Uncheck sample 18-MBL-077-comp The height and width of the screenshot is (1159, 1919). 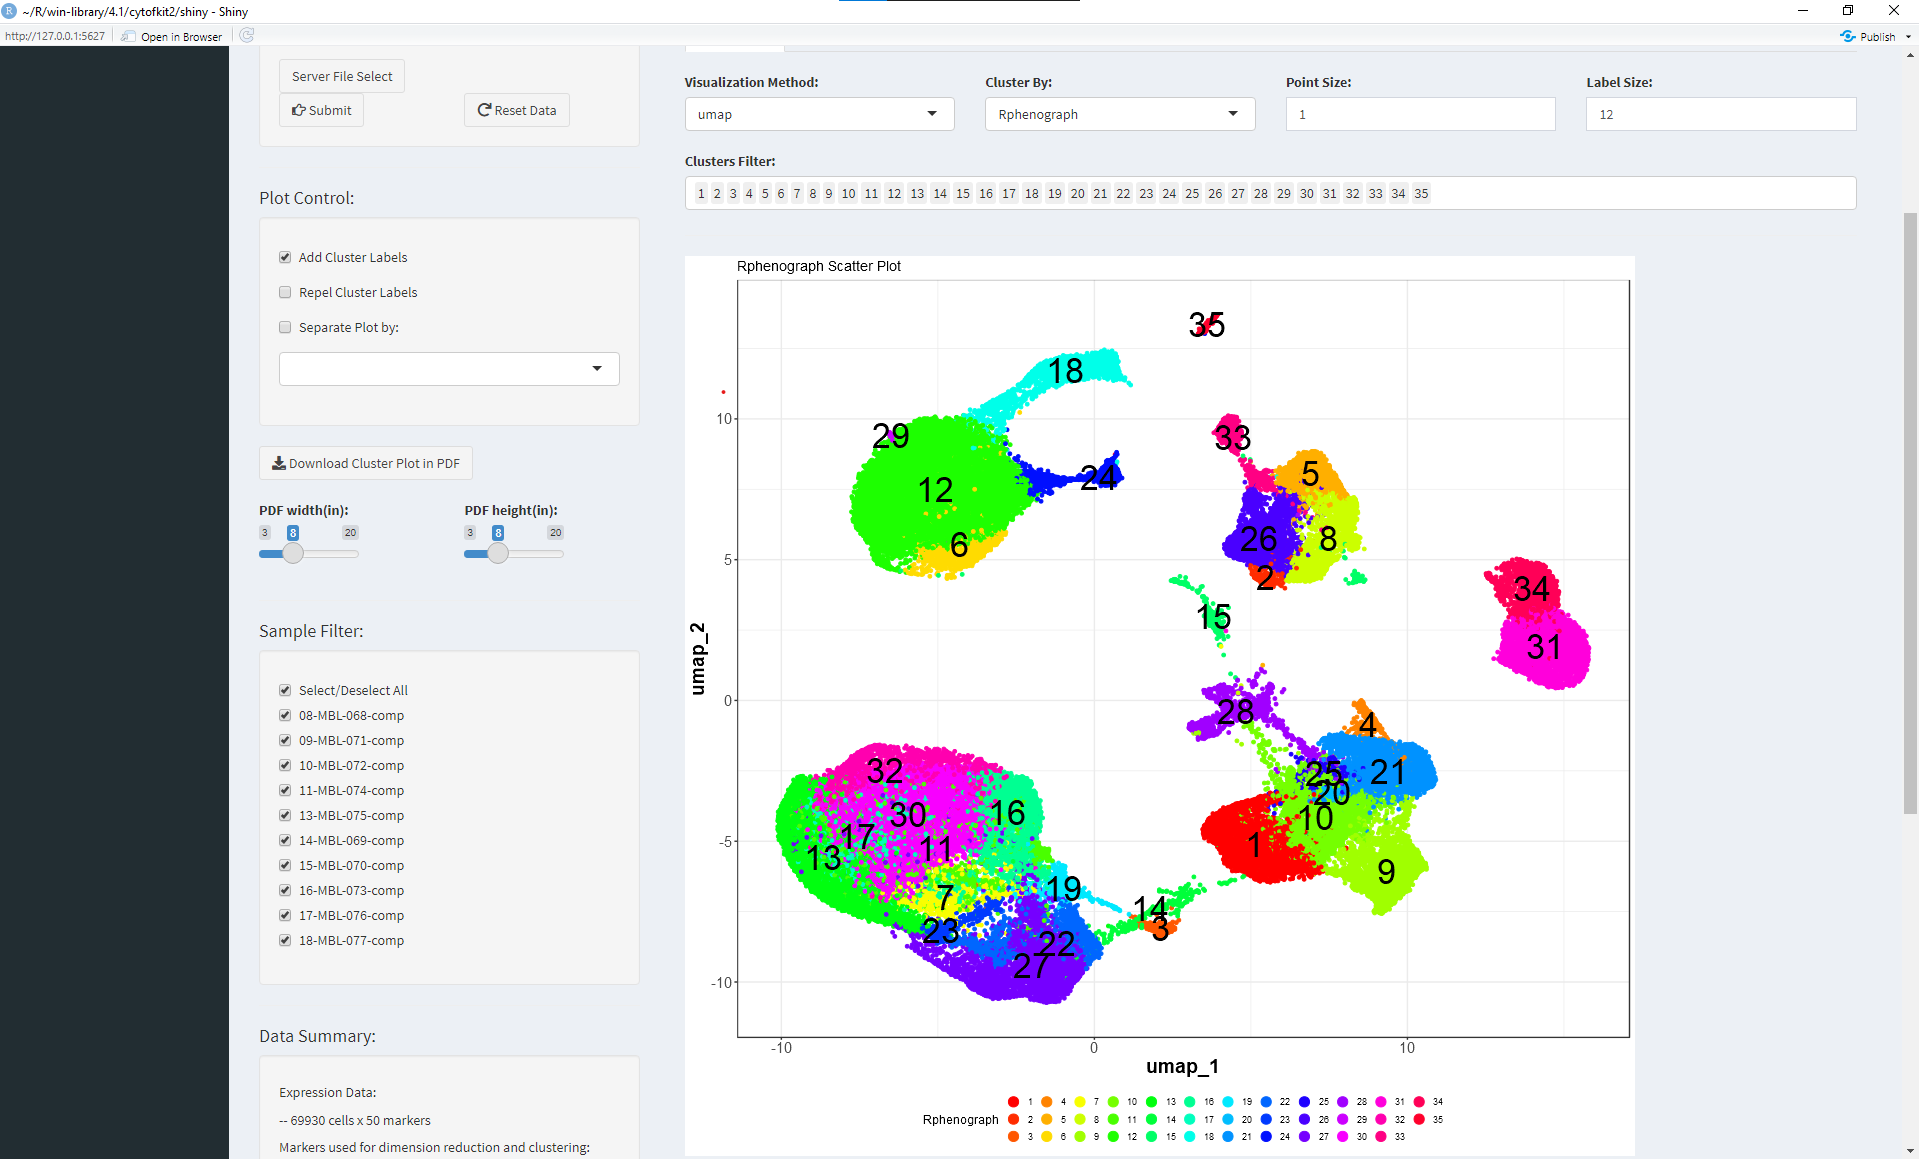[x=285, y=940]
